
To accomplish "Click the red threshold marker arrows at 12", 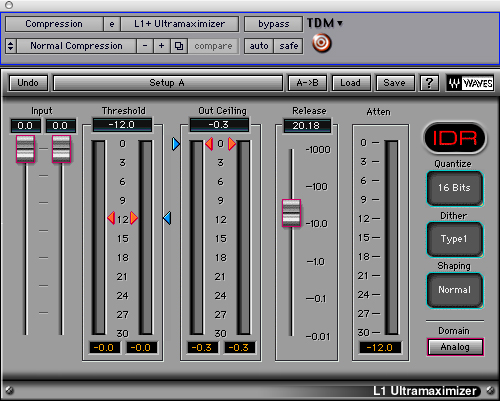I will pos(123,218).
